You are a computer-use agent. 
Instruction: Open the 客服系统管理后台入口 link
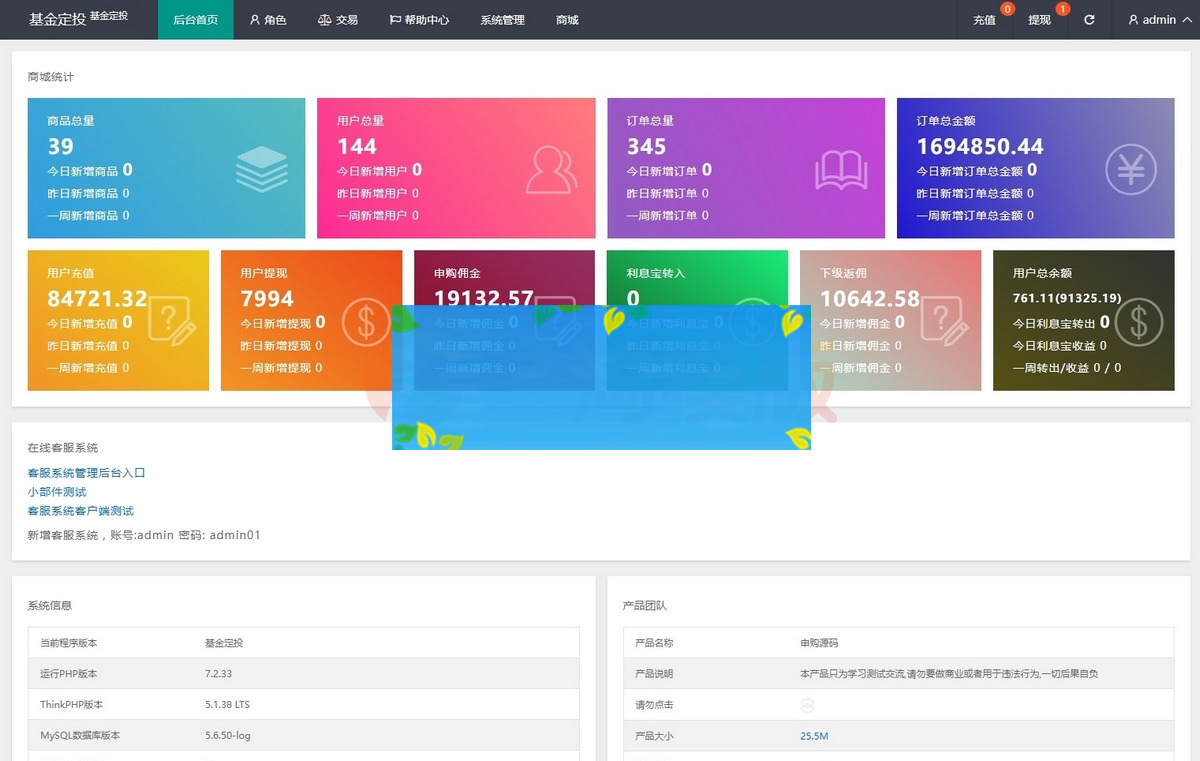click(86, 473)
